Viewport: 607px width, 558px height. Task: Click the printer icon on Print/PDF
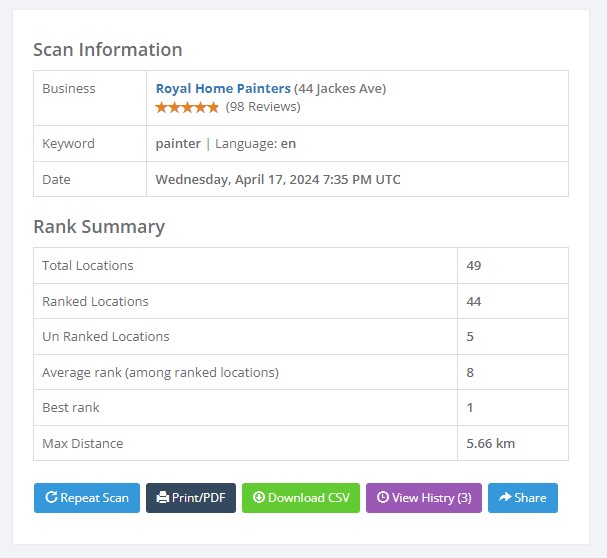point(162,498)
